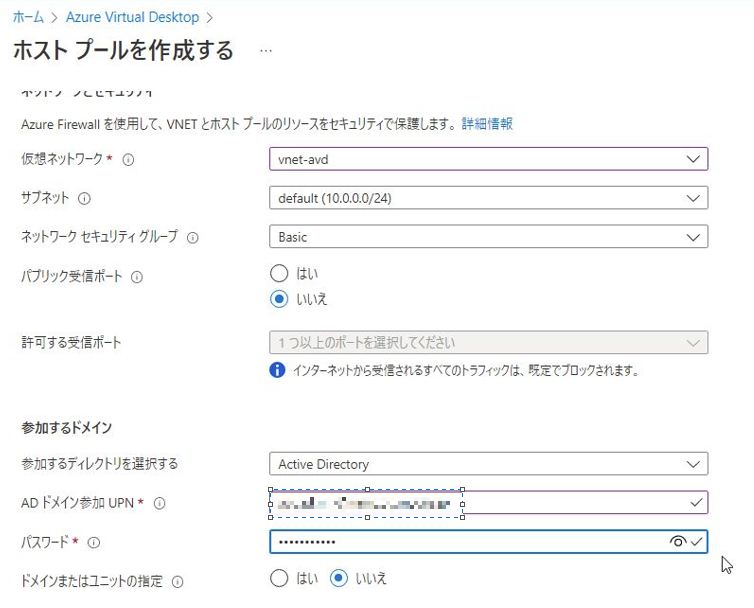This screenshot has height=608, width=754.
Task: Select はい for パブリック受信ポート
Action: [x=279, y=273]
